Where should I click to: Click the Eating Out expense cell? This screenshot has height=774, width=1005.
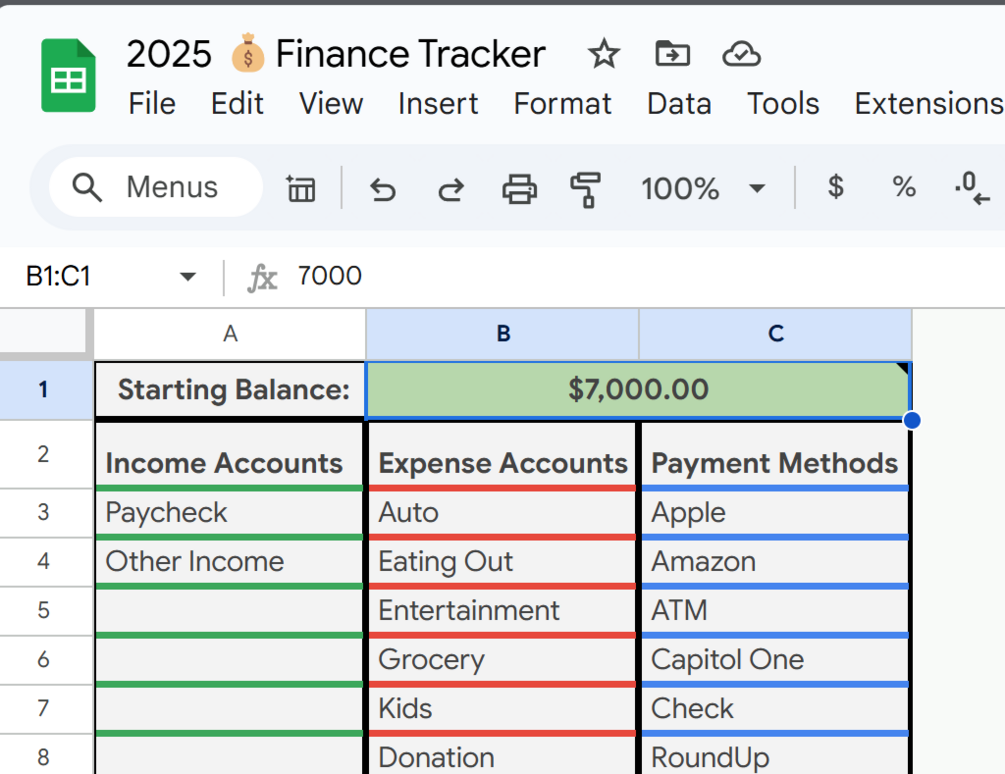point(502,562)
